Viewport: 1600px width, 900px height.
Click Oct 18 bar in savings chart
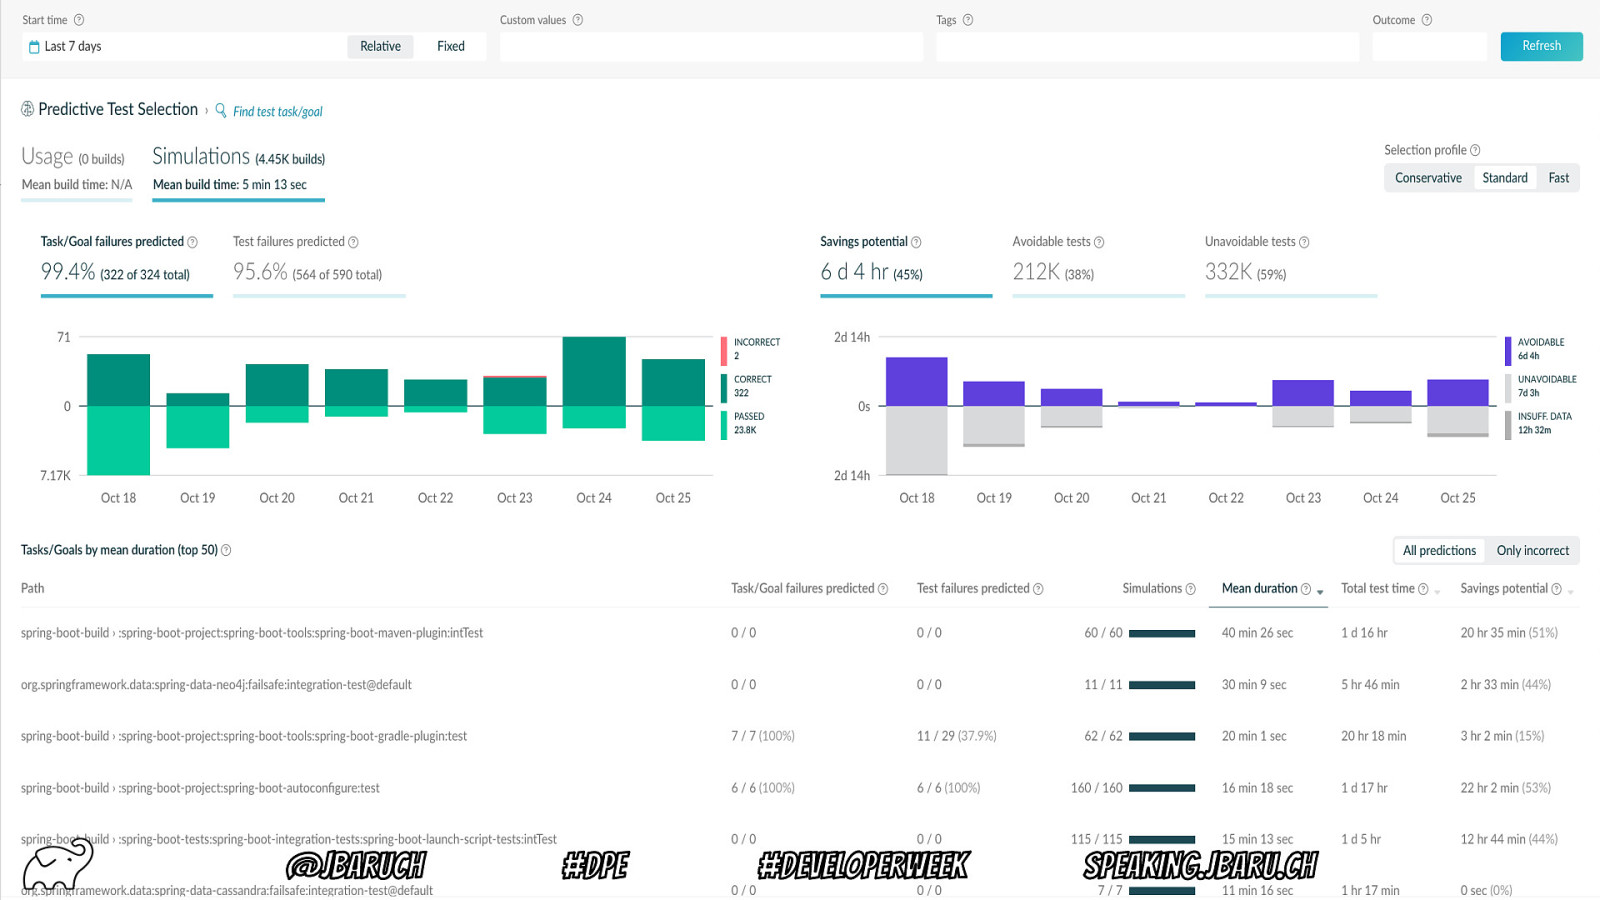click(916, 415)
